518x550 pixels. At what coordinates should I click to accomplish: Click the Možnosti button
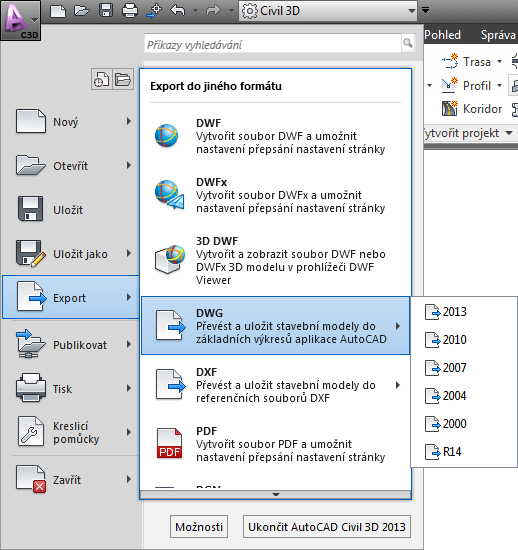coord(199,526)
